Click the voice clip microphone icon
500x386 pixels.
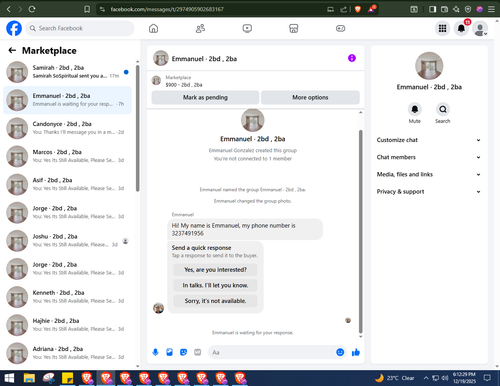[x=155, y=352]
